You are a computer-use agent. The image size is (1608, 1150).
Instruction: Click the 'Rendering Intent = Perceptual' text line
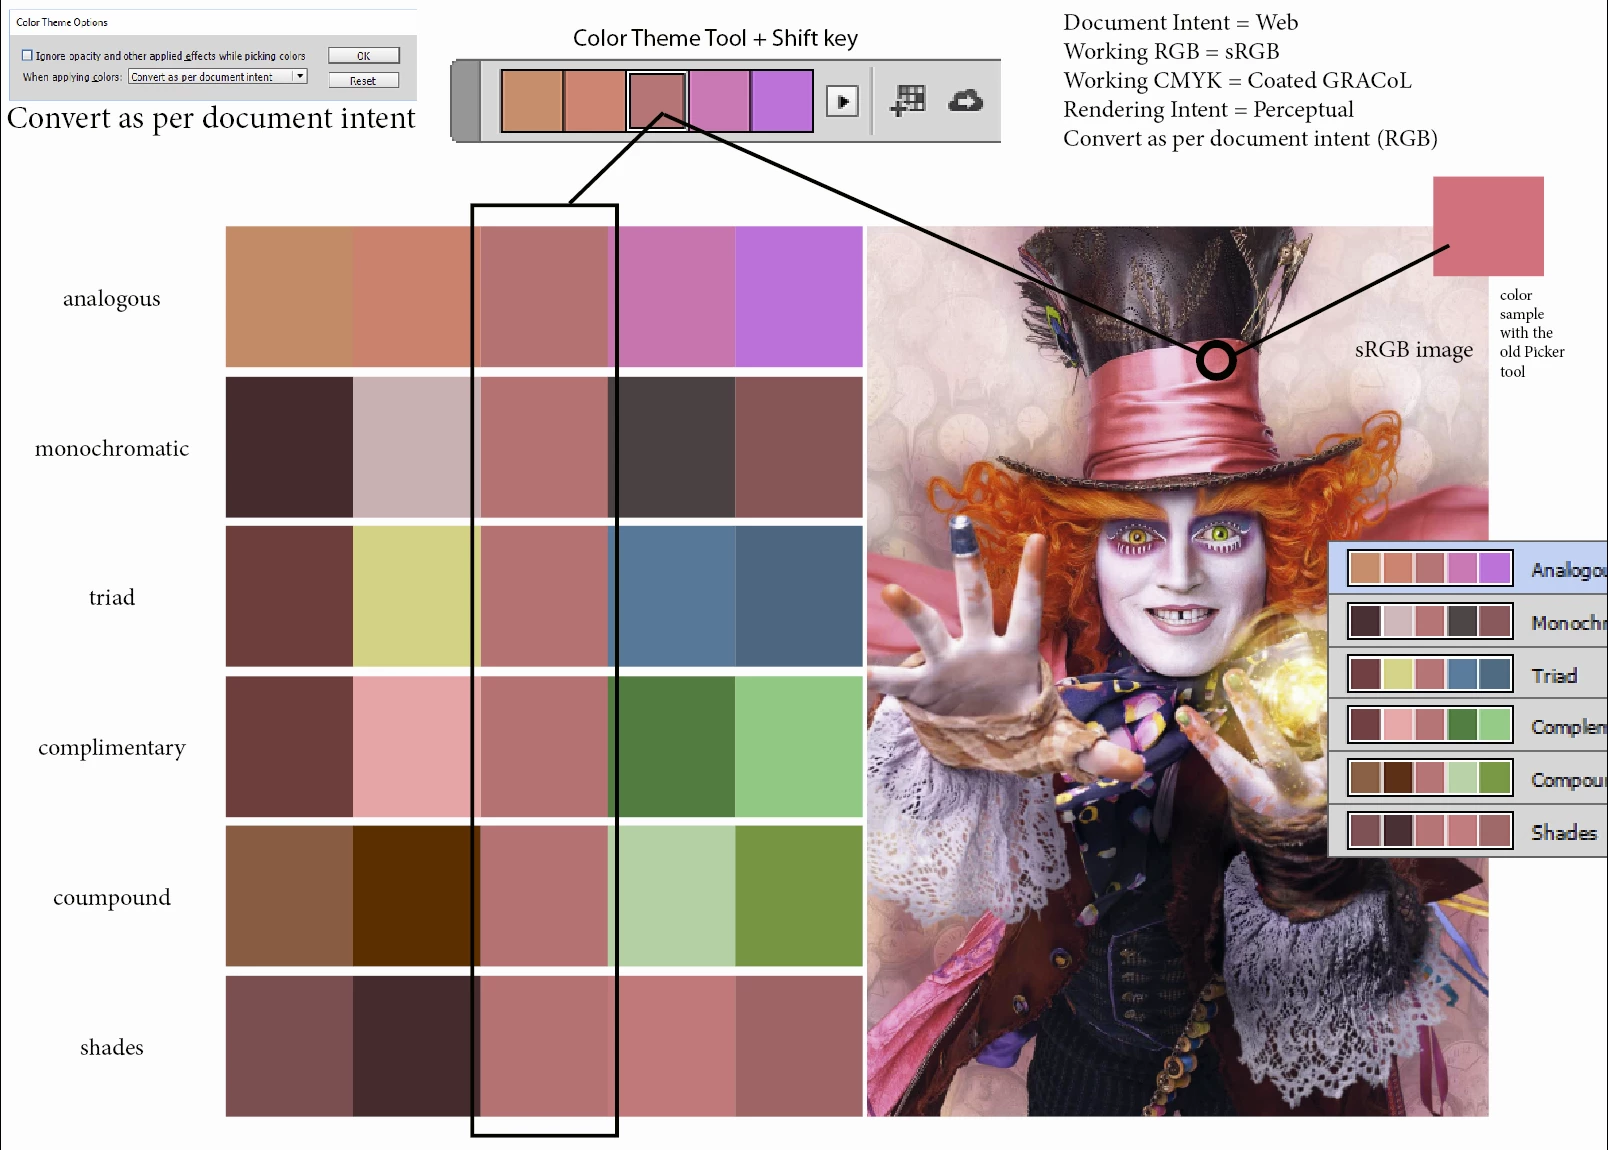point(1208,109)
